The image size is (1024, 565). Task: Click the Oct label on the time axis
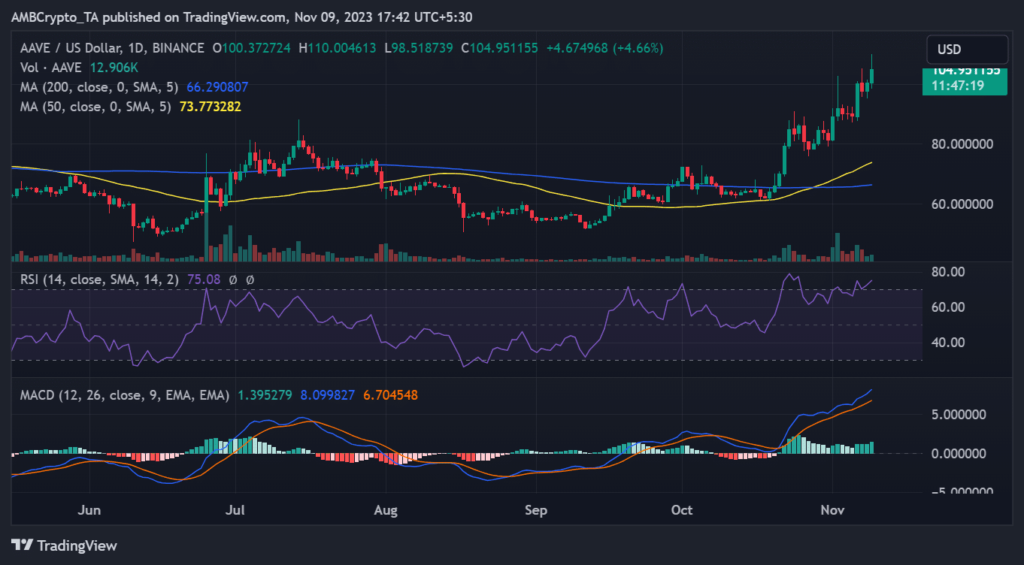[x=682, y=511]
